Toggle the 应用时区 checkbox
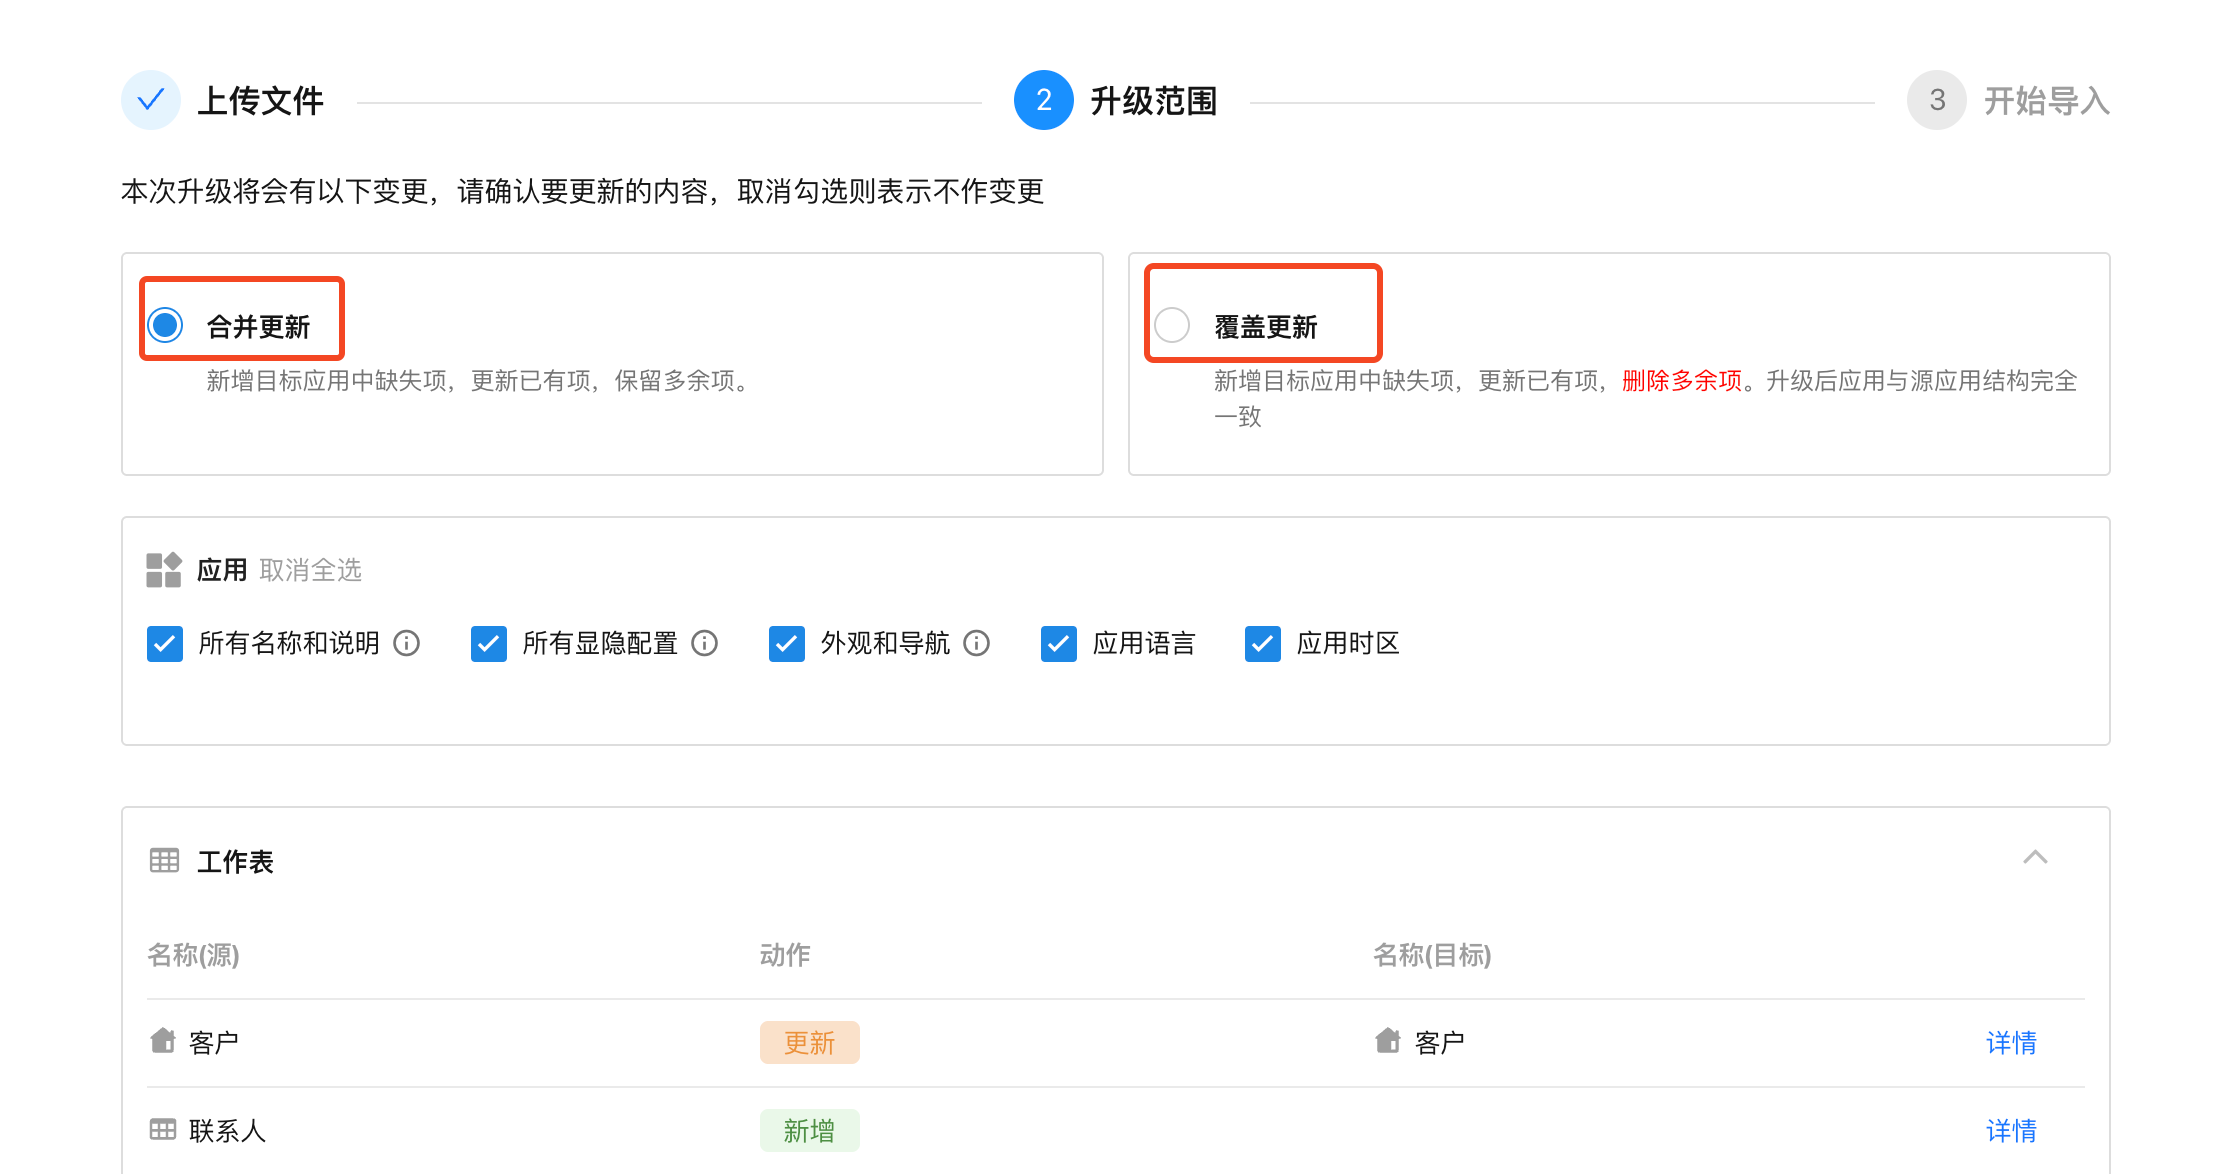The height and width of the screenshot is (1174, 2220). (x=1262, y=643)
